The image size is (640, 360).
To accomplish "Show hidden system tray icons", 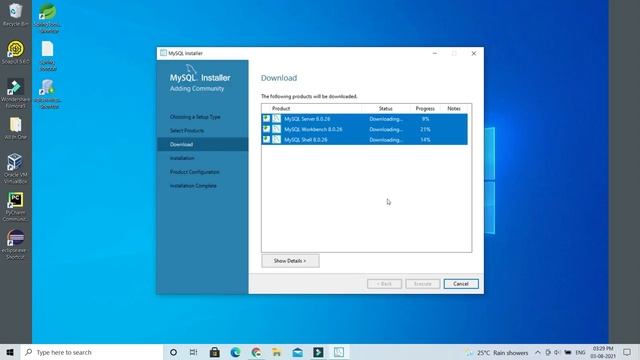I will (538, 352).
